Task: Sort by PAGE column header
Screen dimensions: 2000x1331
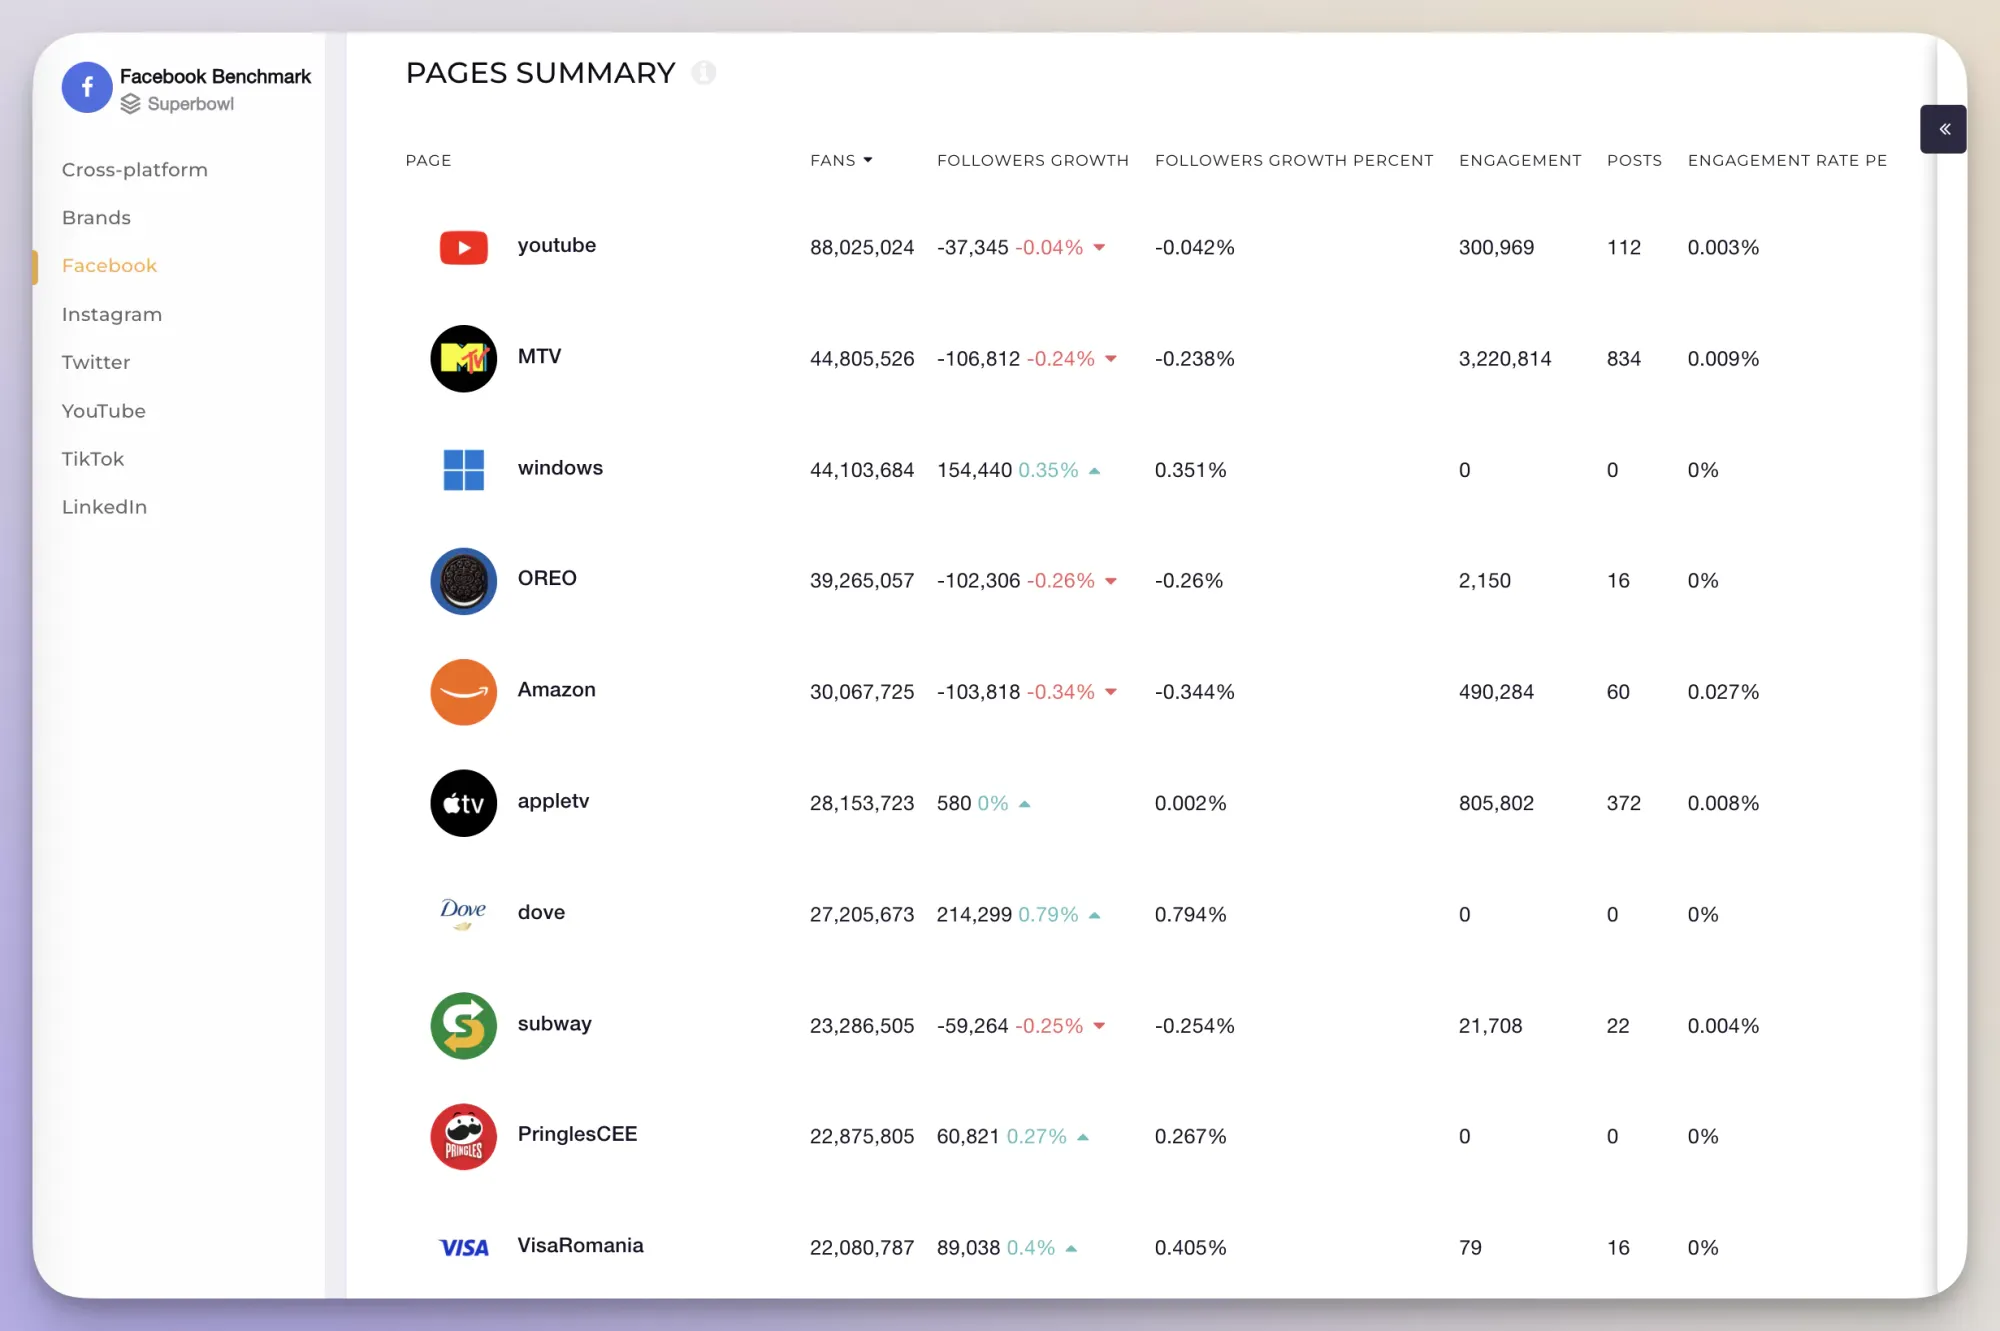Action: 428,160
